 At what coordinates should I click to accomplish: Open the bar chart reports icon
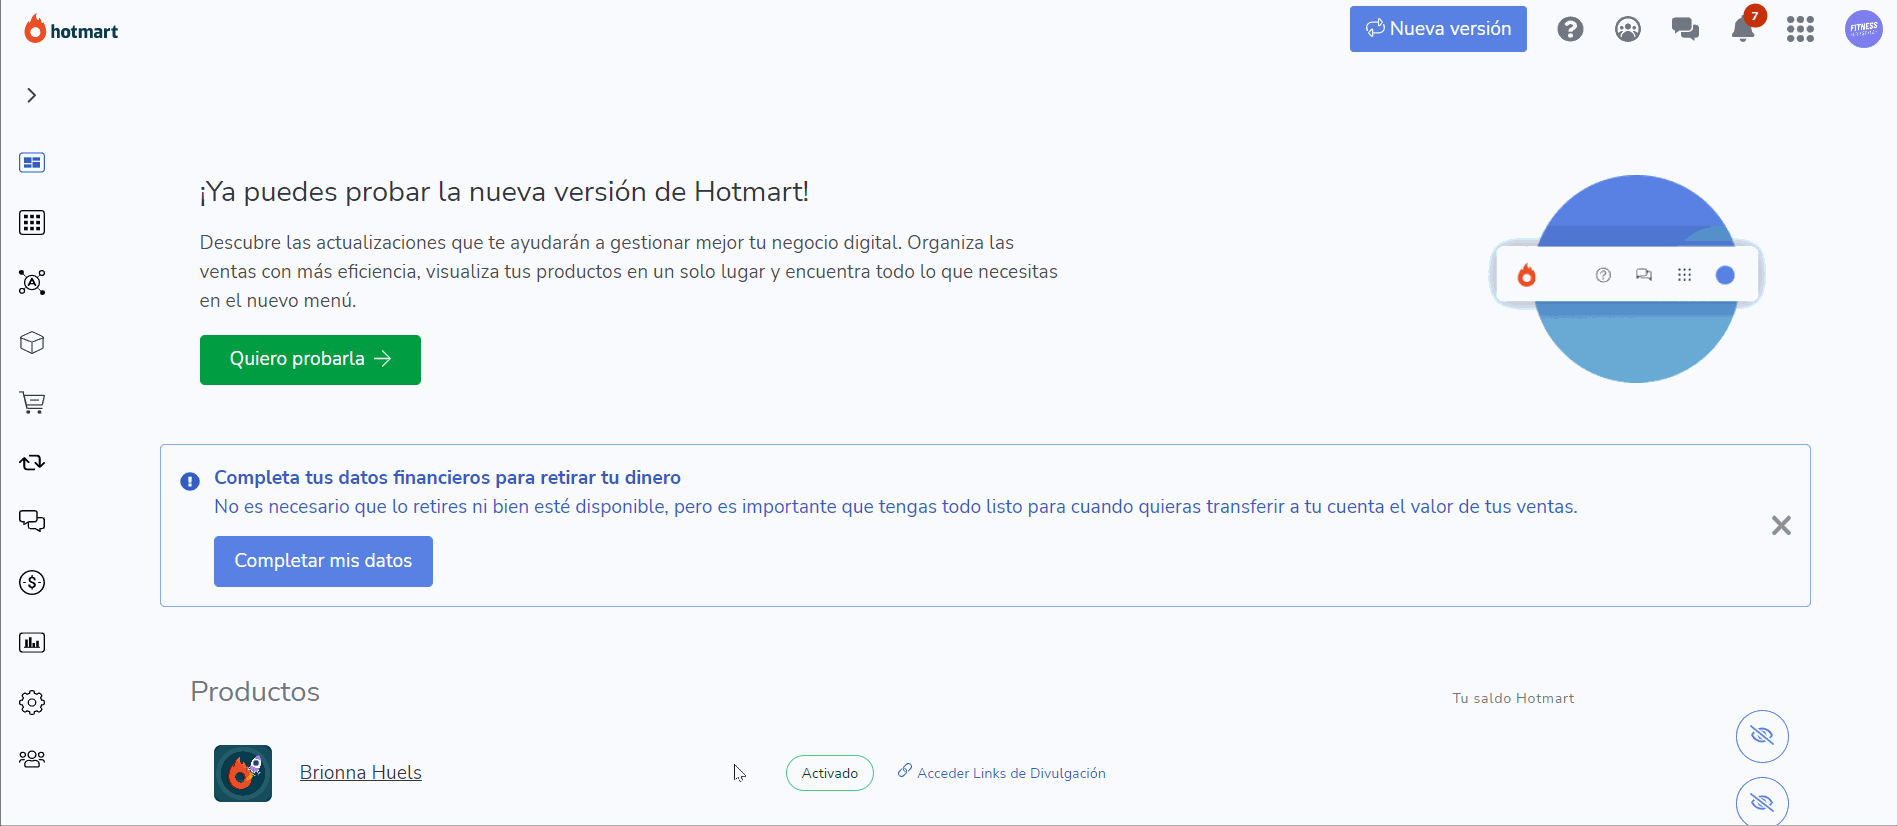click(x=32, y=642)
